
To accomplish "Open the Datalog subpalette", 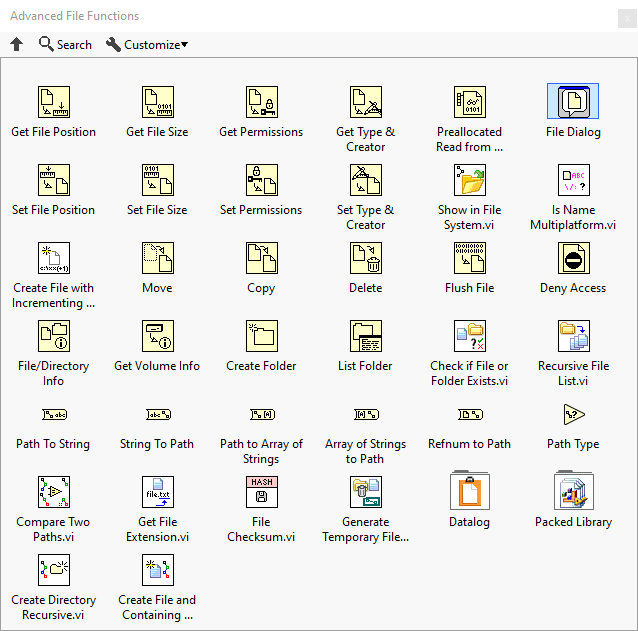I will (469, 492).
